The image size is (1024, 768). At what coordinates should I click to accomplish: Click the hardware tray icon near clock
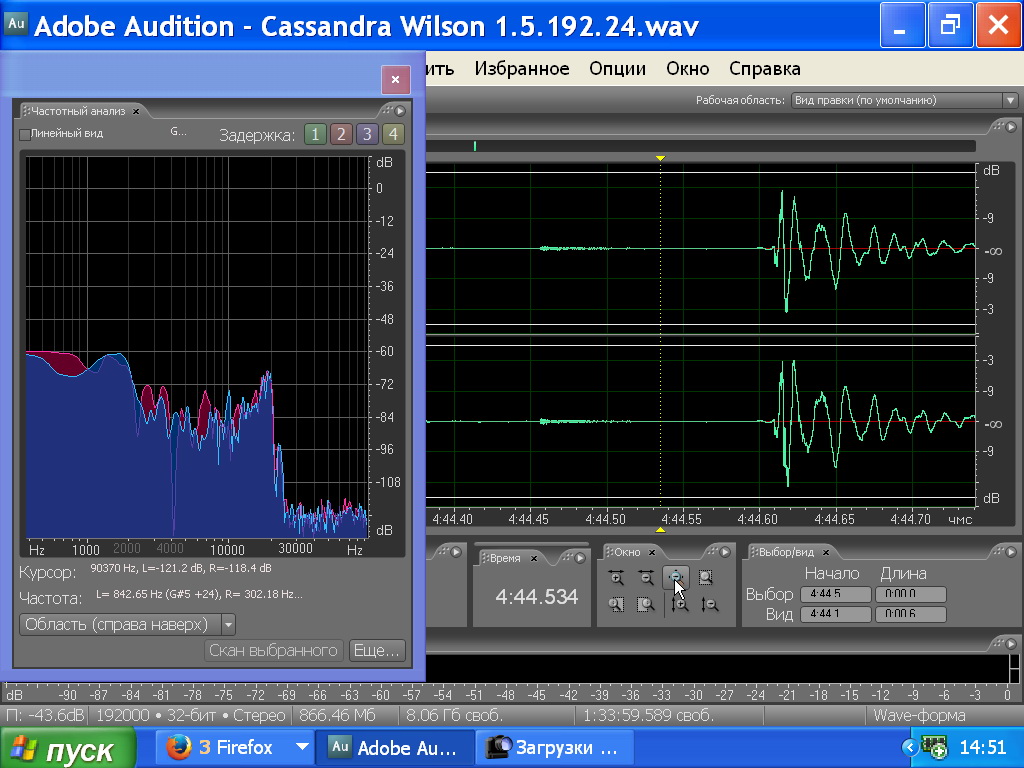coord(935,747)
